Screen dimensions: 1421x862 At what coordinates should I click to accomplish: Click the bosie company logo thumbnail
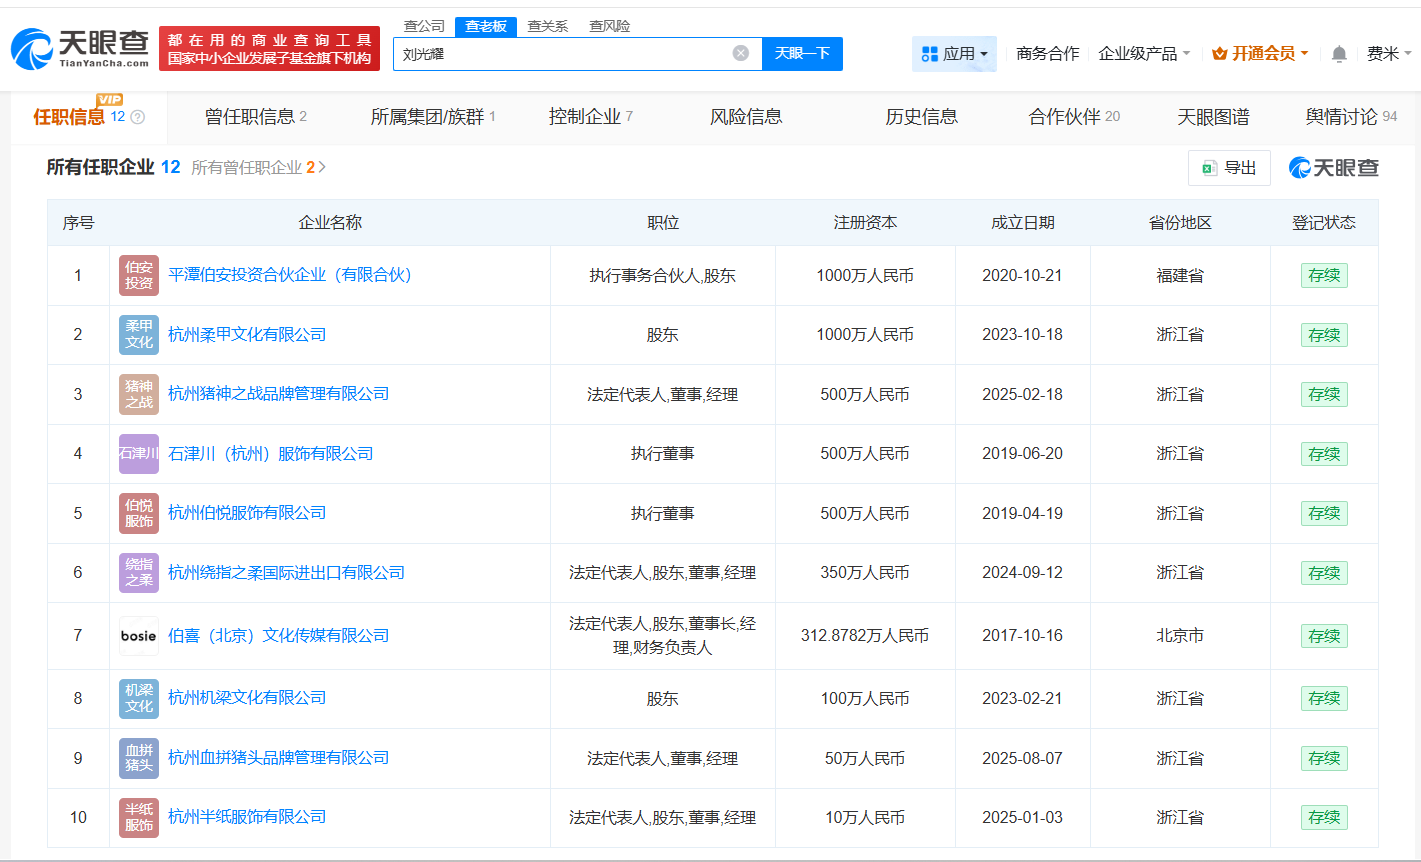coord(138,635)
